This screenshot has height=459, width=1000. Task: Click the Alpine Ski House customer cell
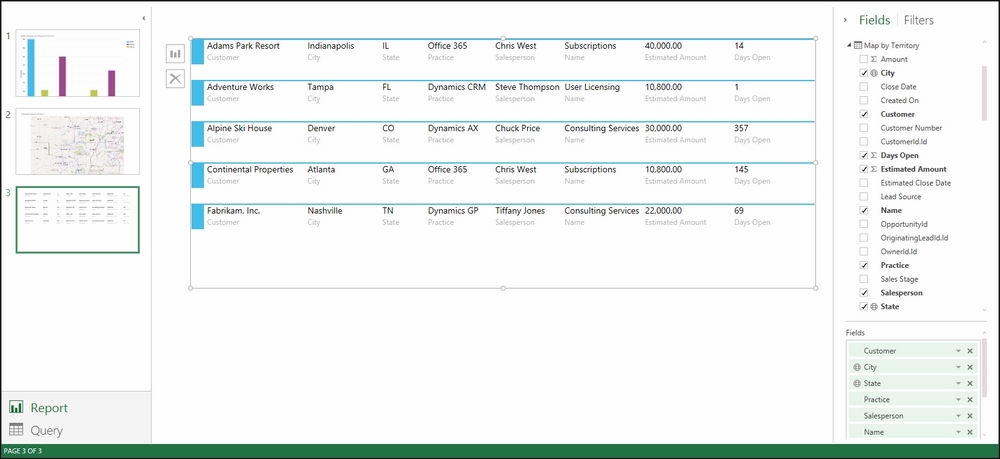pos(239,128)
